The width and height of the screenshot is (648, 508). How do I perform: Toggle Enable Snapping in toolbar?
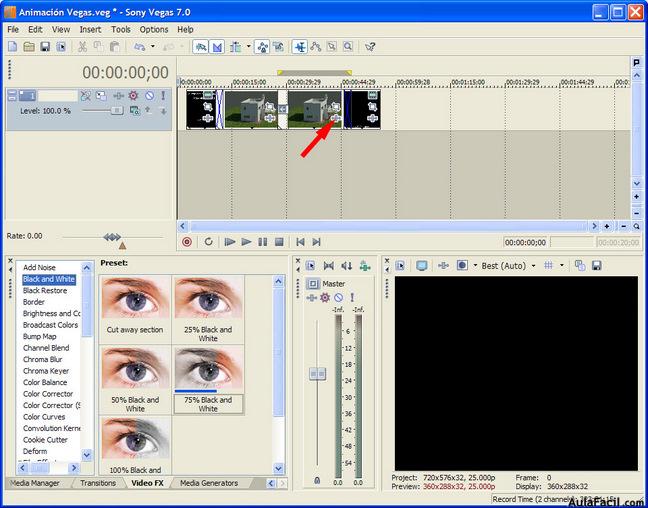[x=200, y=47]
